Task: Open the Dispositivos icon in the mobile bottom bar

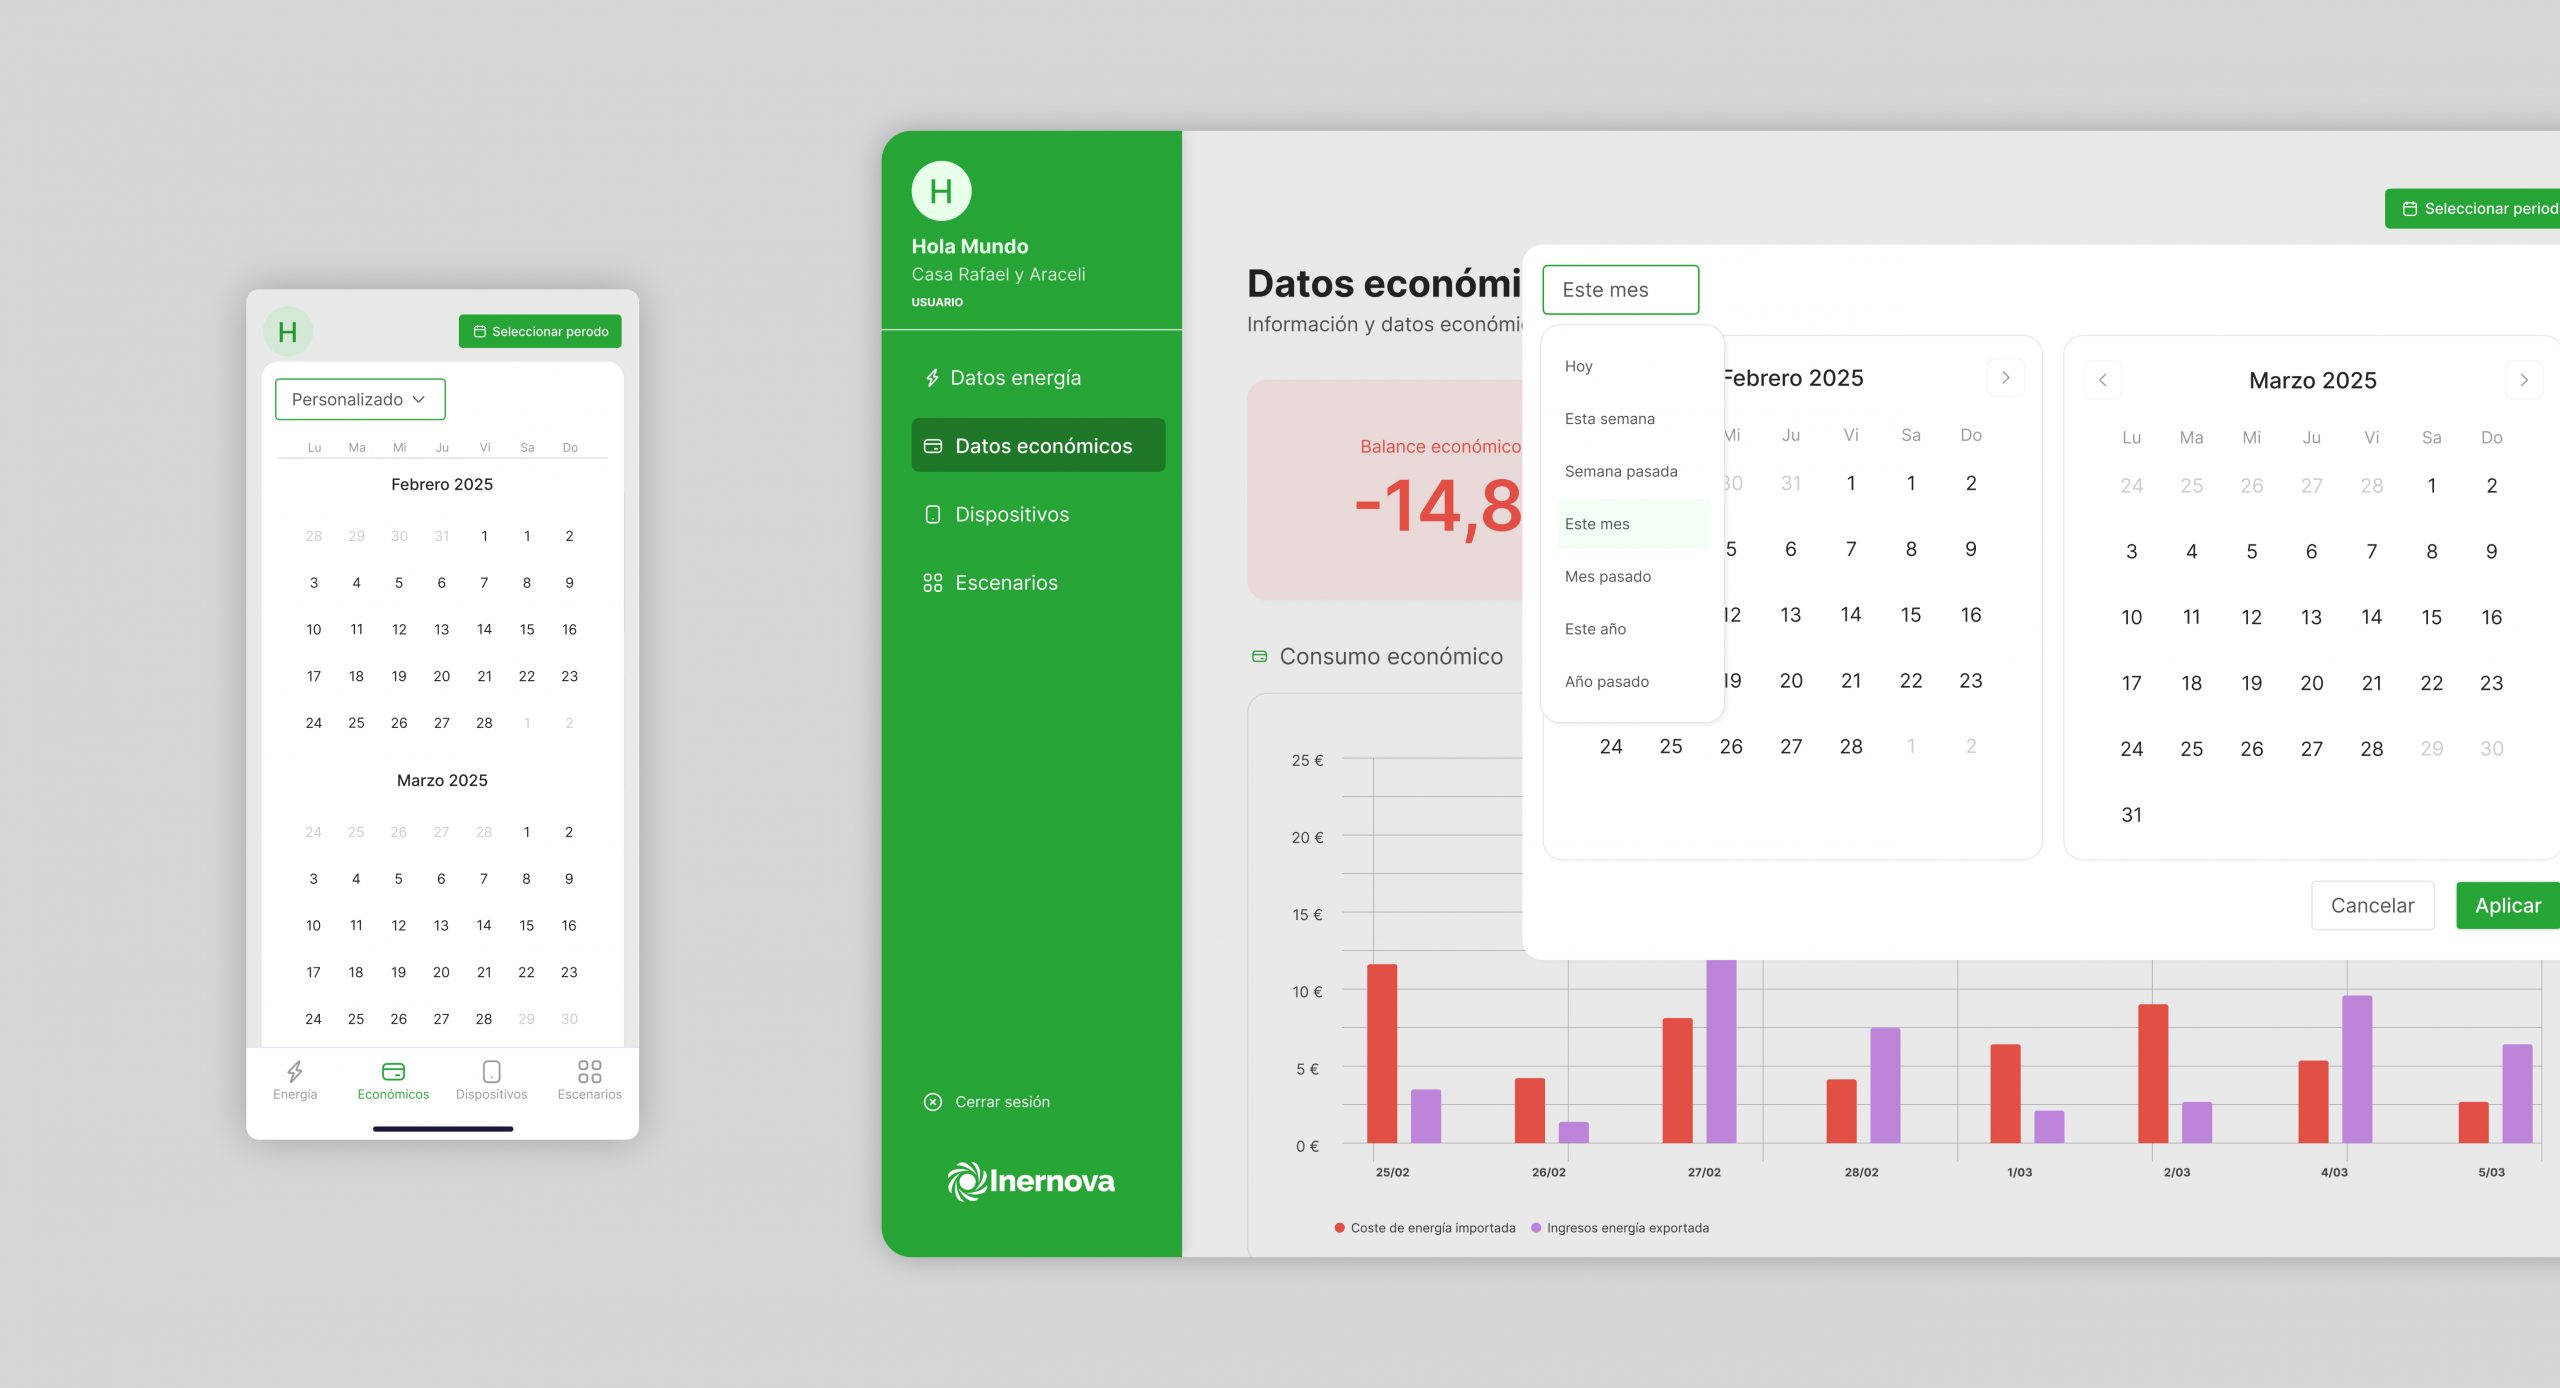Action: click(x=491, y=1072)
